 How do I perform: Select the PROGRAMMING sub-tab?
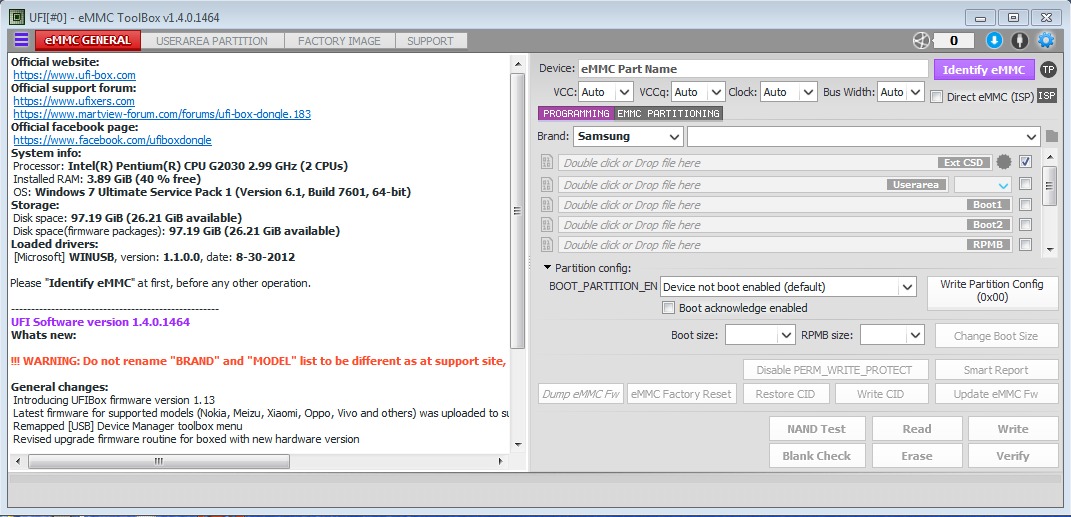(x=576, y=113)
